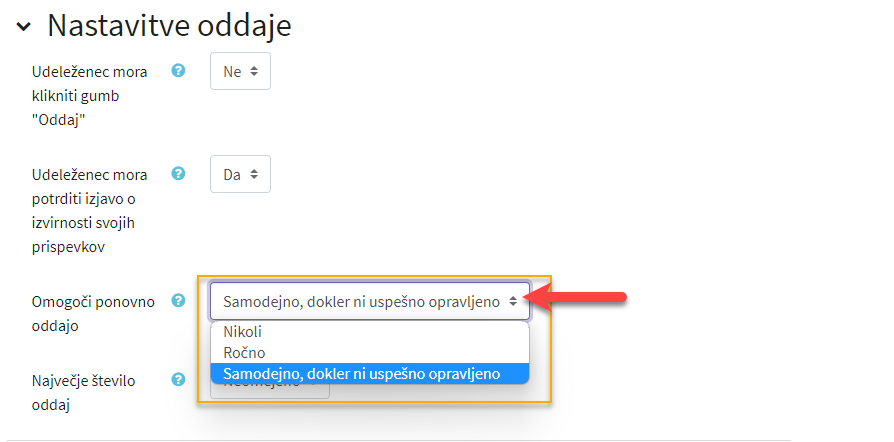894x442 pixels.
Task: Open help for izjavo o izvirnosti setting
Action: (178, 173)
